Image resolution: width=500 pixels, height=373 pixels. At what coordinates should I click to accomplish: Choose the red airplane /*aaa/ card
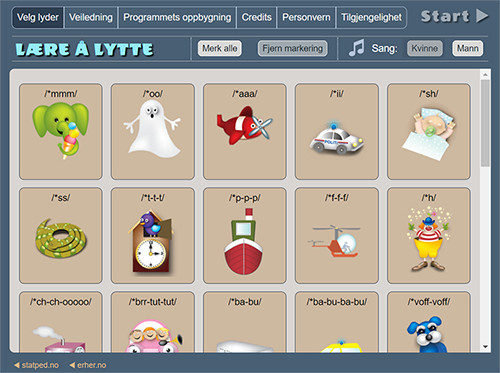coord(245,132)
